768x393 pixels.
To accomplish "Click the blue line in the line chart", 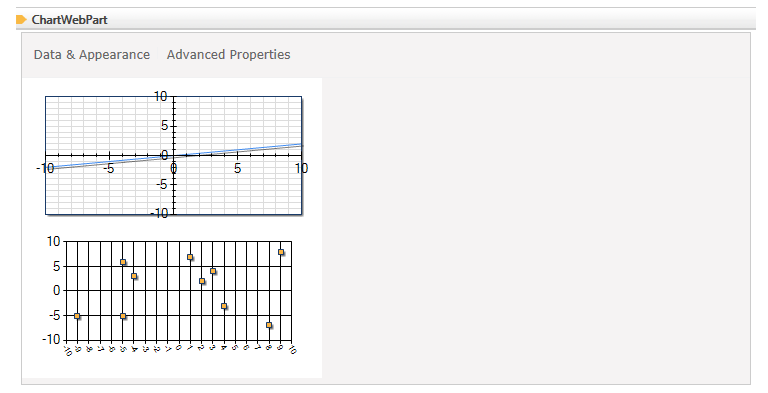I will pyautogui.click(x=235, y=150).
